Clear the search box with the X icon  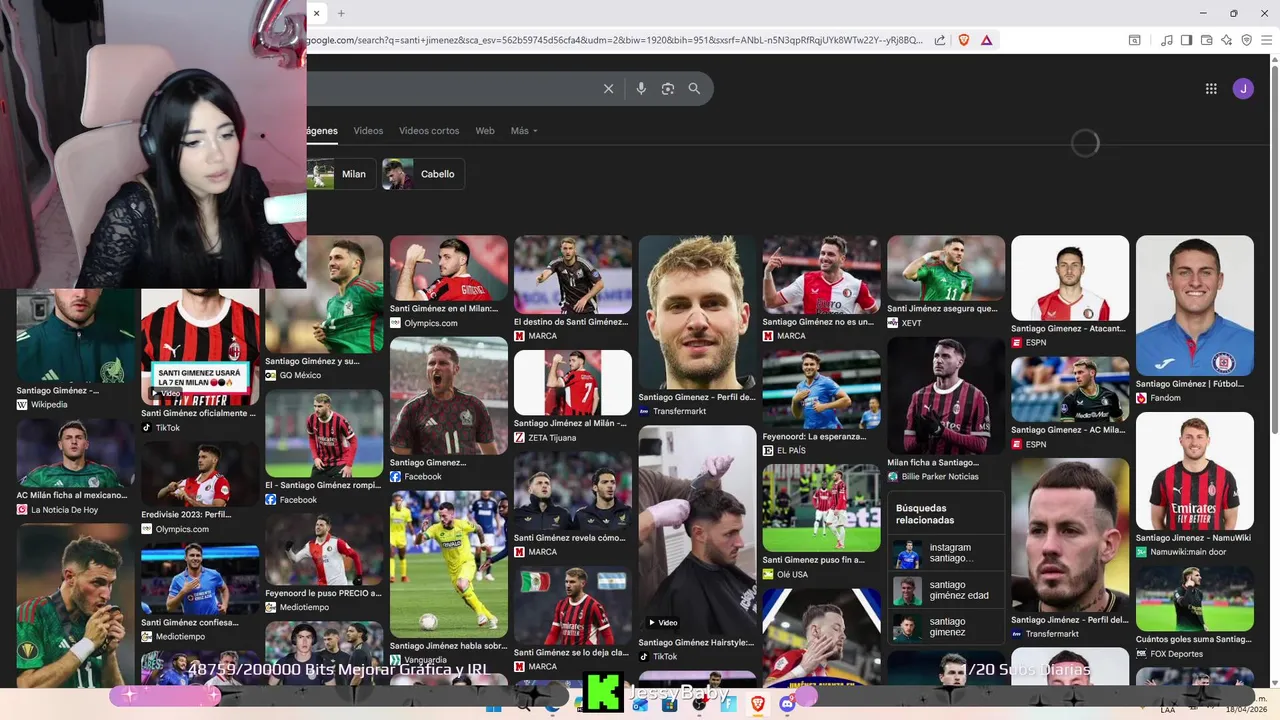tap(608, 89)
